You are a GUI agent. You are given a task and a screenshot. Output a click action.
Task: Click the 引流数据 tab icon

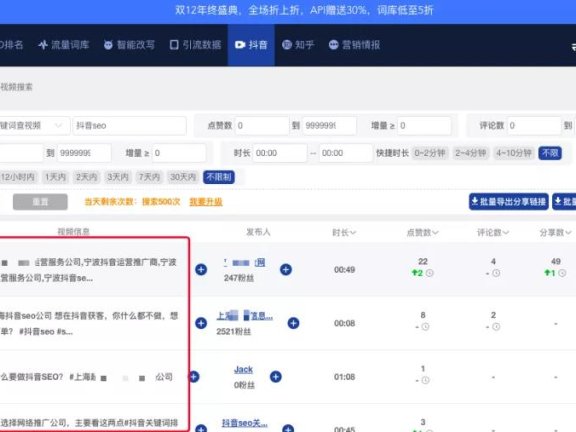174,45
